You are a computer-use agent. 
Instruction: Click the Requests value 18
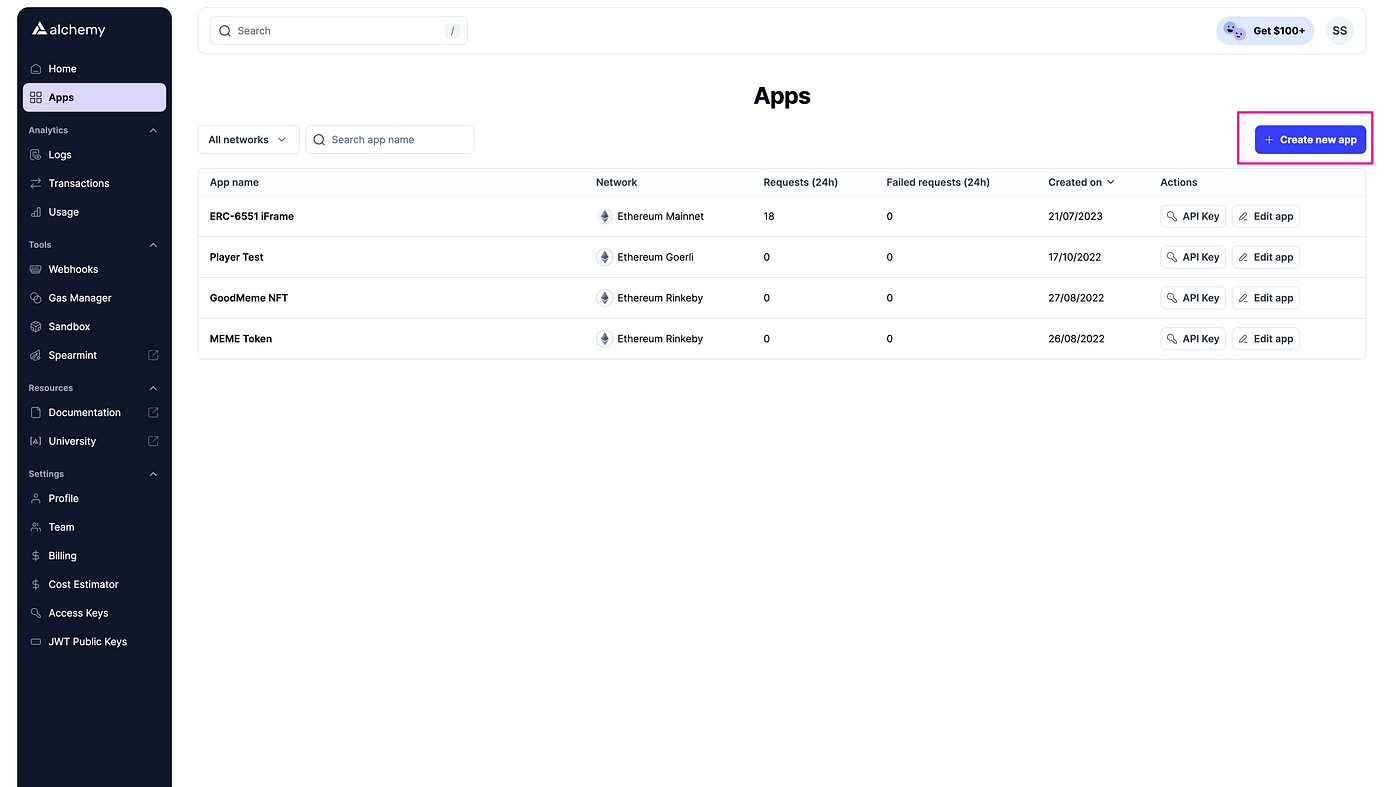[769, 216]
